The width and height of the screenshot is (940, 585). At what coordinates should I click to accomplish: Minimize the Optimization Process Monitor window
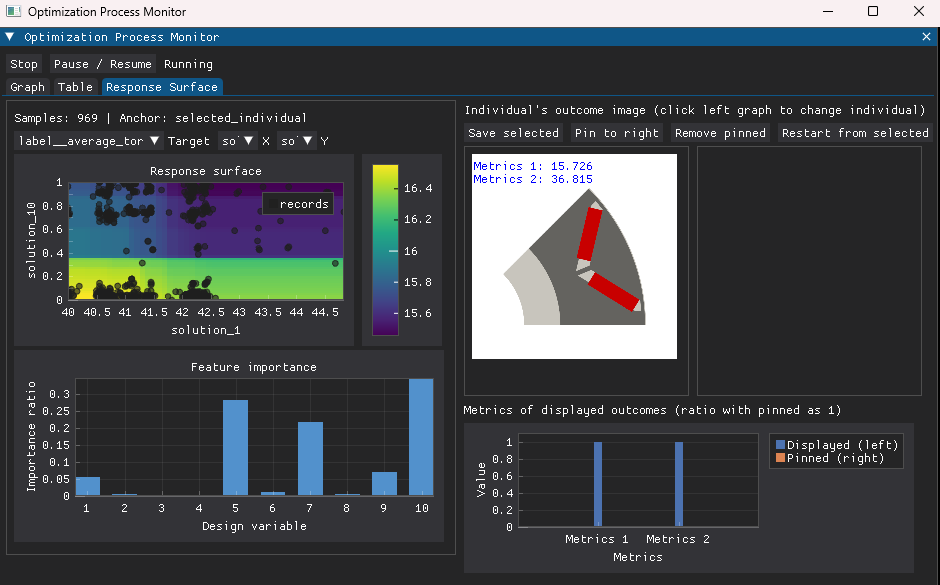coord(828,11)
